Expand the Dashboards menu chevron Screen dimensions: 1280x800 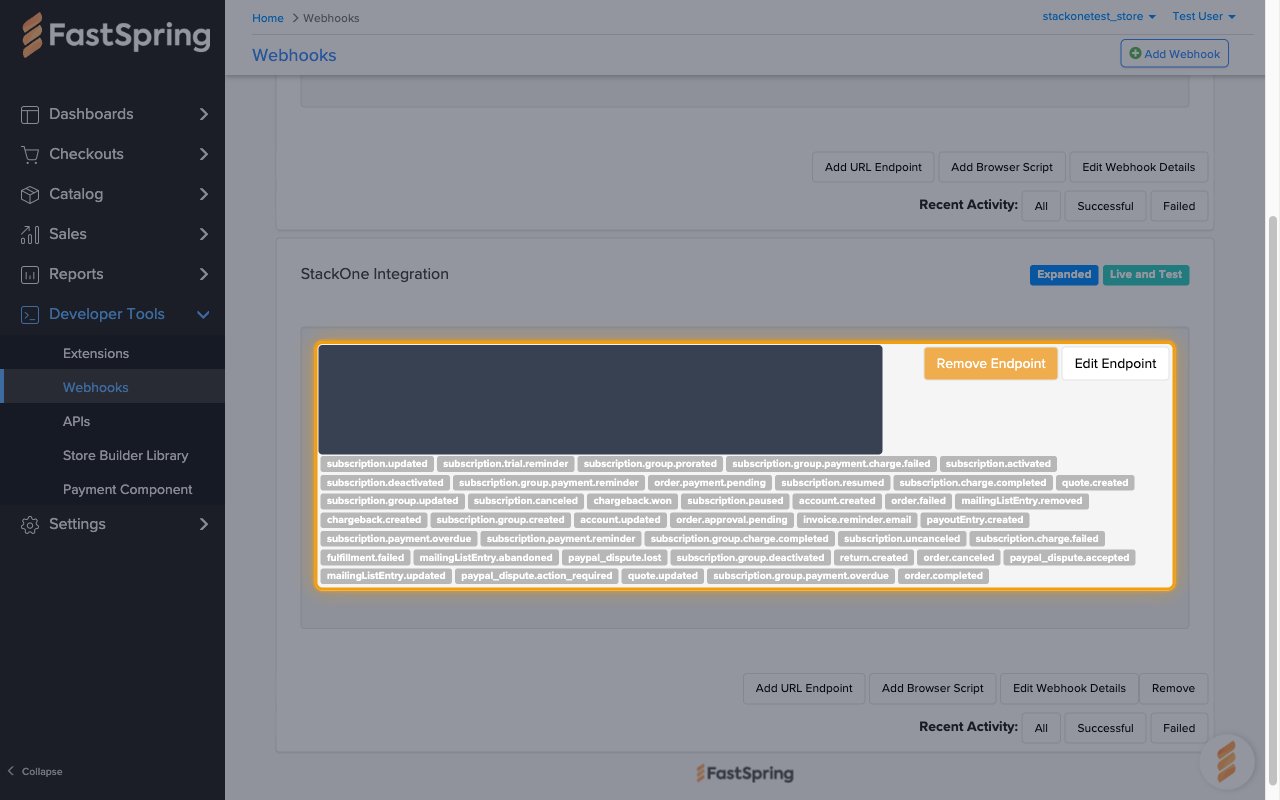coord(203,114)
